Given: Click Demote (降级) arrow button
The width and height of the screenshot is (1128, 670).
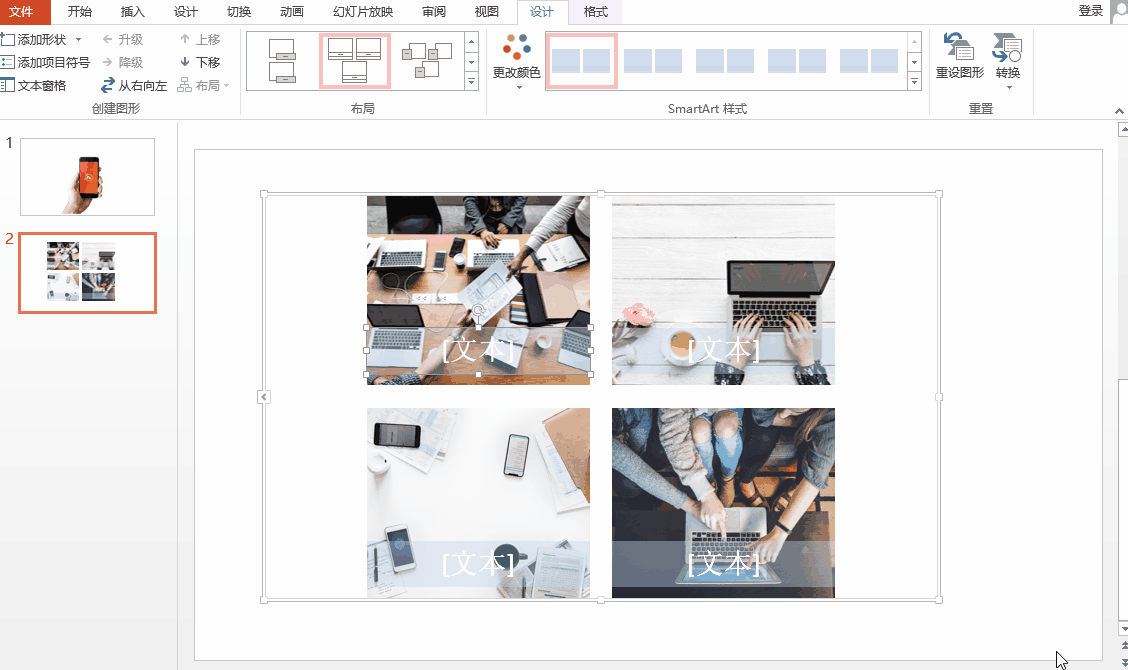Looking at the screenshot, I should coord(123,63).
